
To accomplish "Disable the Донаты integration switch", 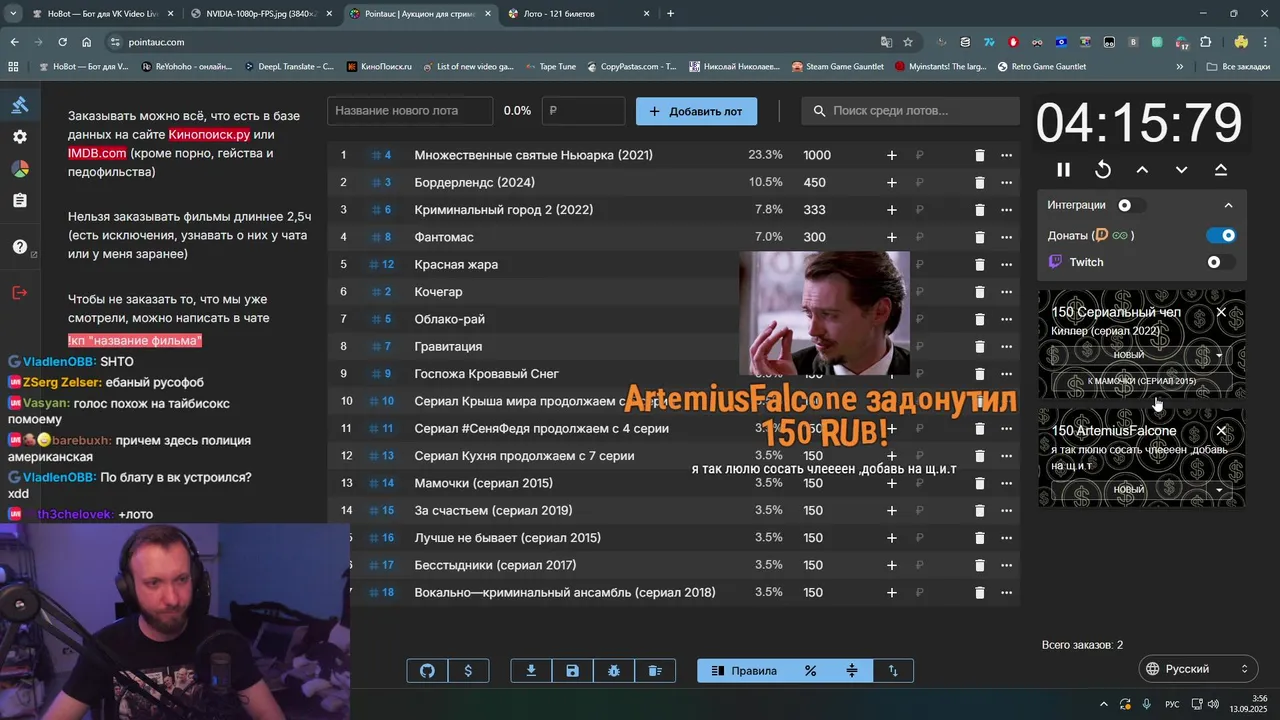I will point(1222,235).
